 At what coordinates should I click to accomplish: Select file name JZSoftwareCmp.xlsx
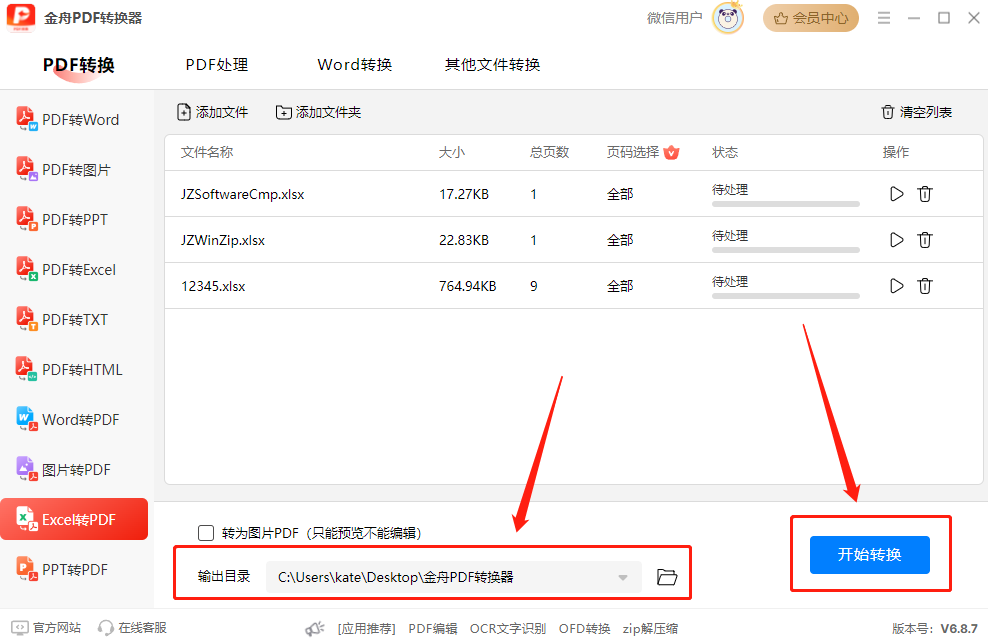[x=243, y=194]
